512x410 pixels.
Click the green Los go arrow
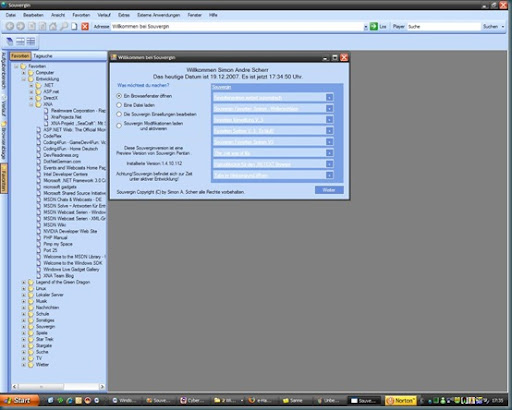pos(374,26)
